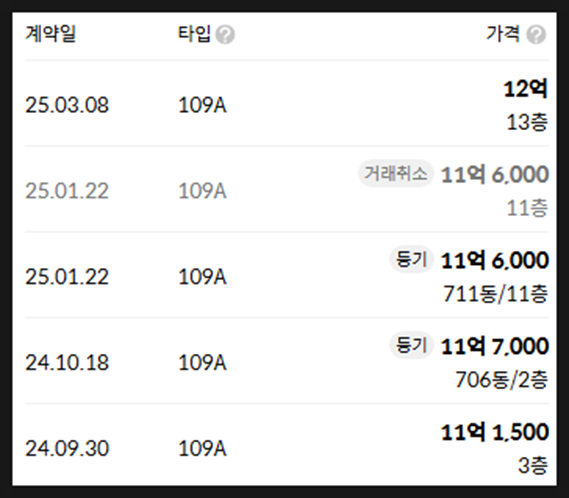The height and width of the screenshot is (498, 569).
Task: Select the 24.09.30 contract date
Action: (x=67, y=448)
